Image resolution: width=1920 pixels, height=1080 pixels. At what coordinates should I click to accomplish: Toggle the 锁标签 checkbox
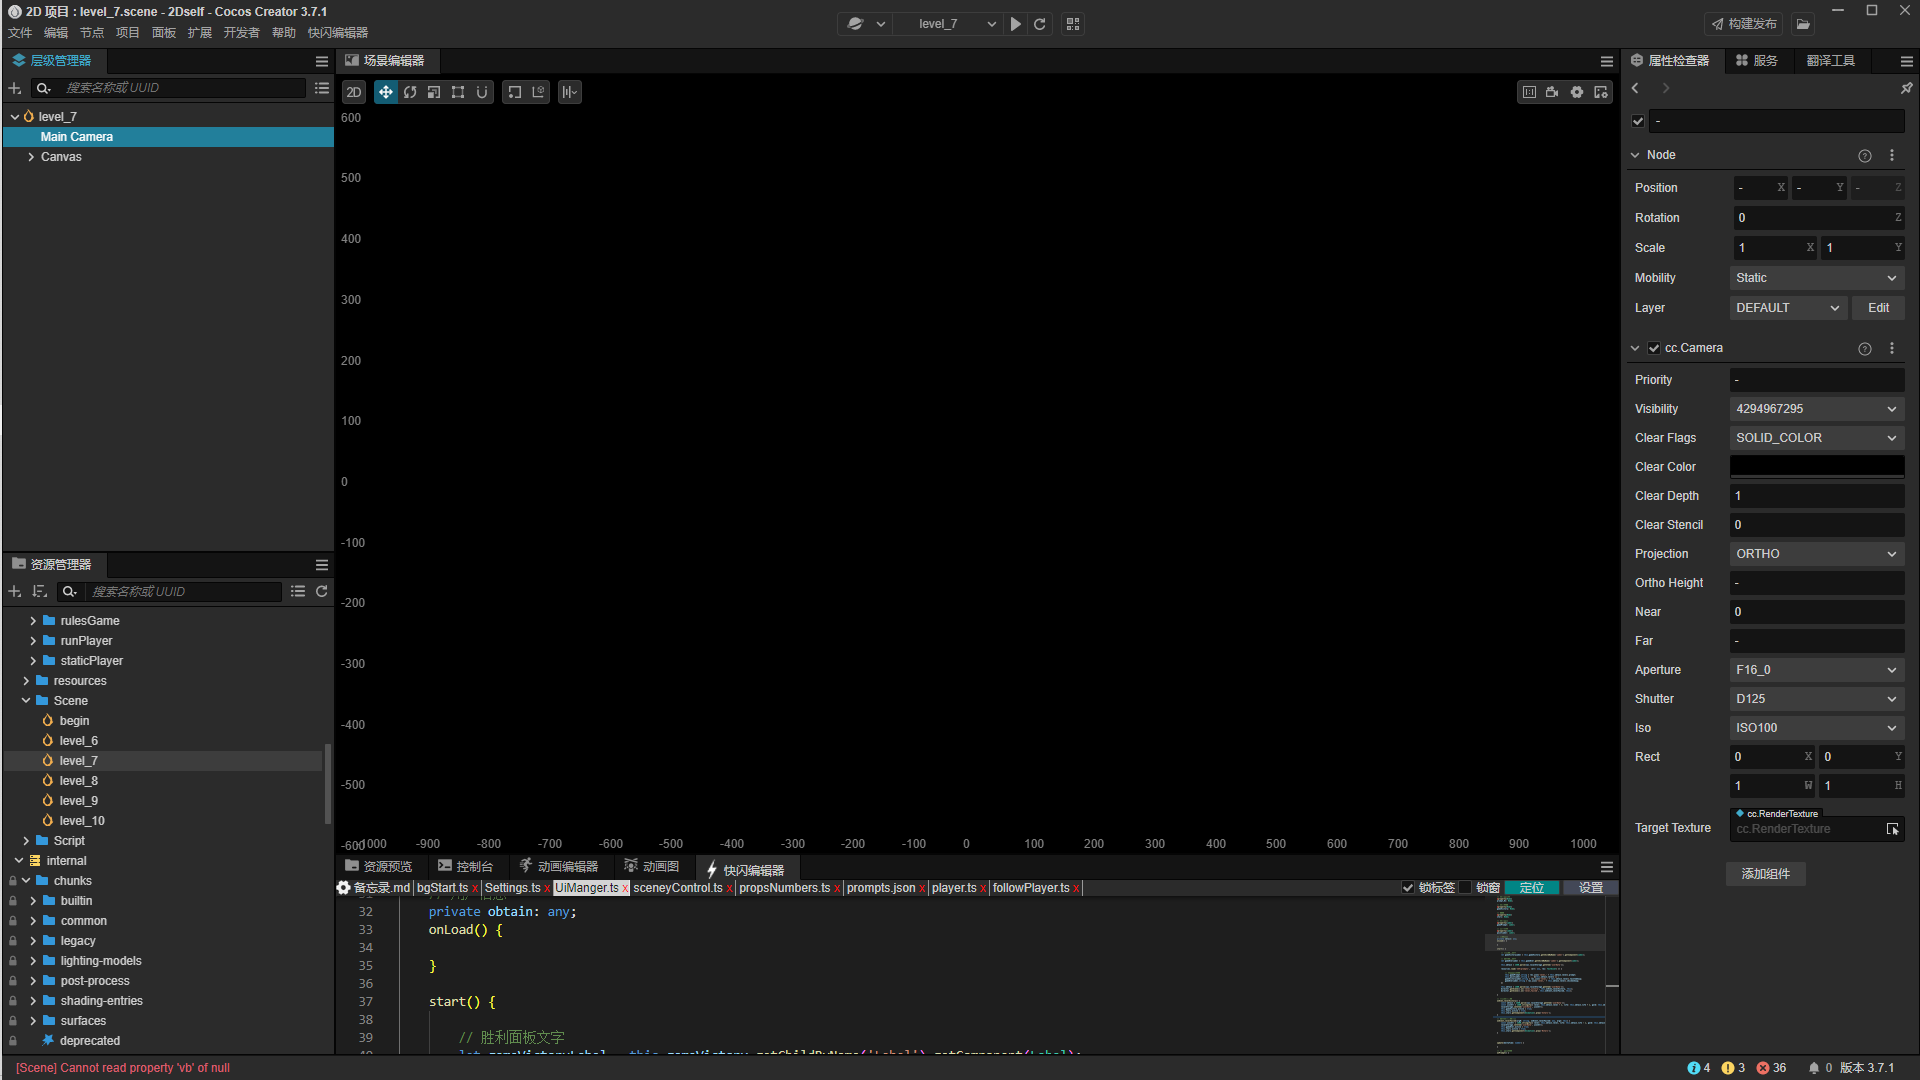pyautogui.click(x=1408, y=888)
